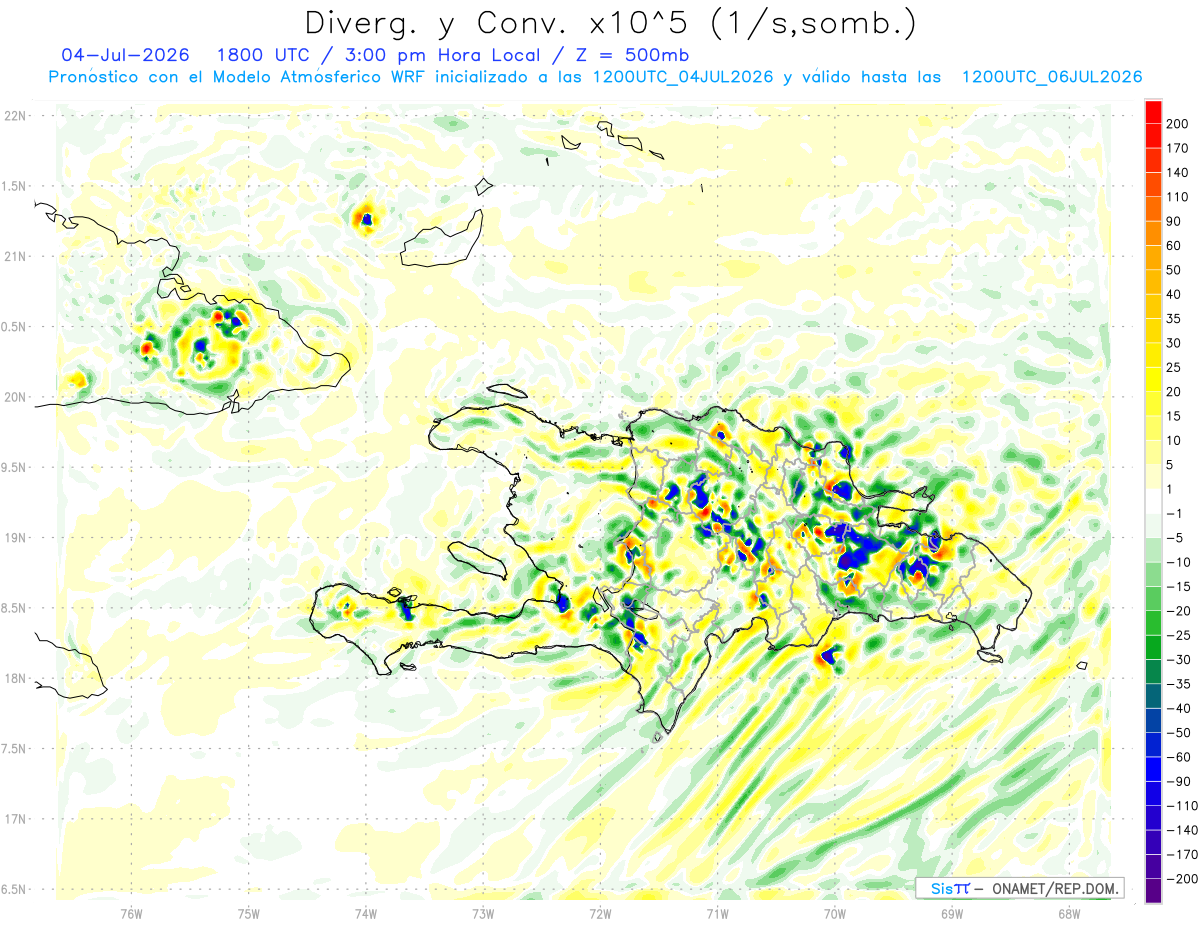Click the '20N' latitude label
1200x927 pixels.
(x=14, y=397)
